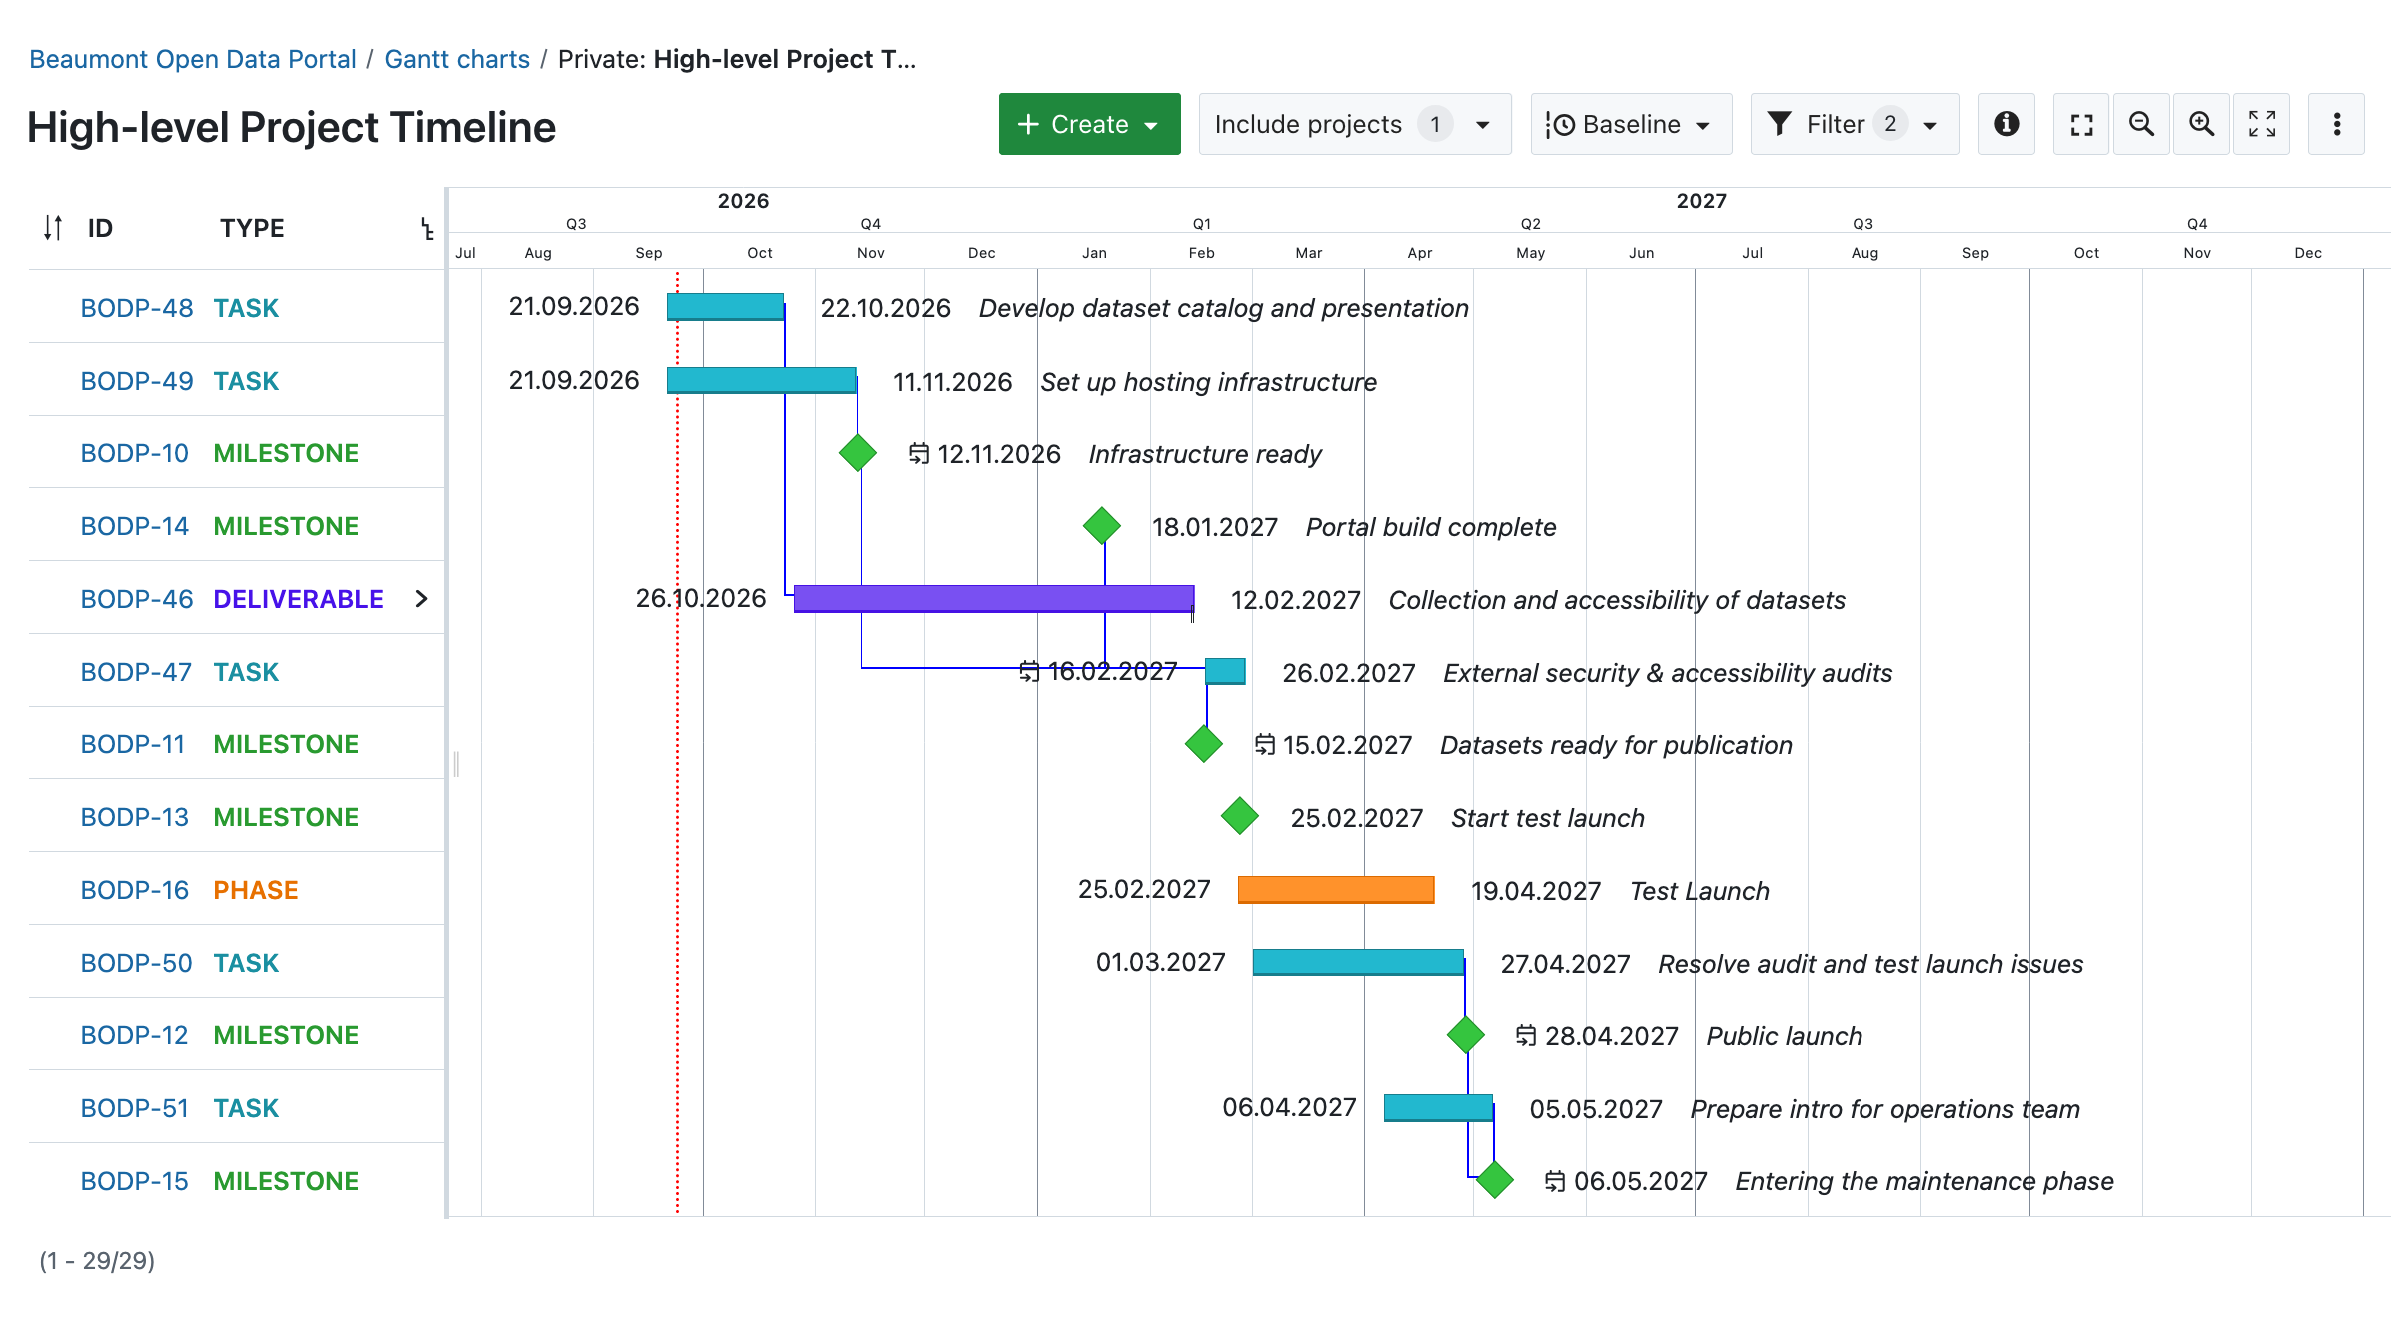The width and height of the screenshot is (2392, 1318).
Task: Open the three-dot more menu
Action: tap(2337, 124)
